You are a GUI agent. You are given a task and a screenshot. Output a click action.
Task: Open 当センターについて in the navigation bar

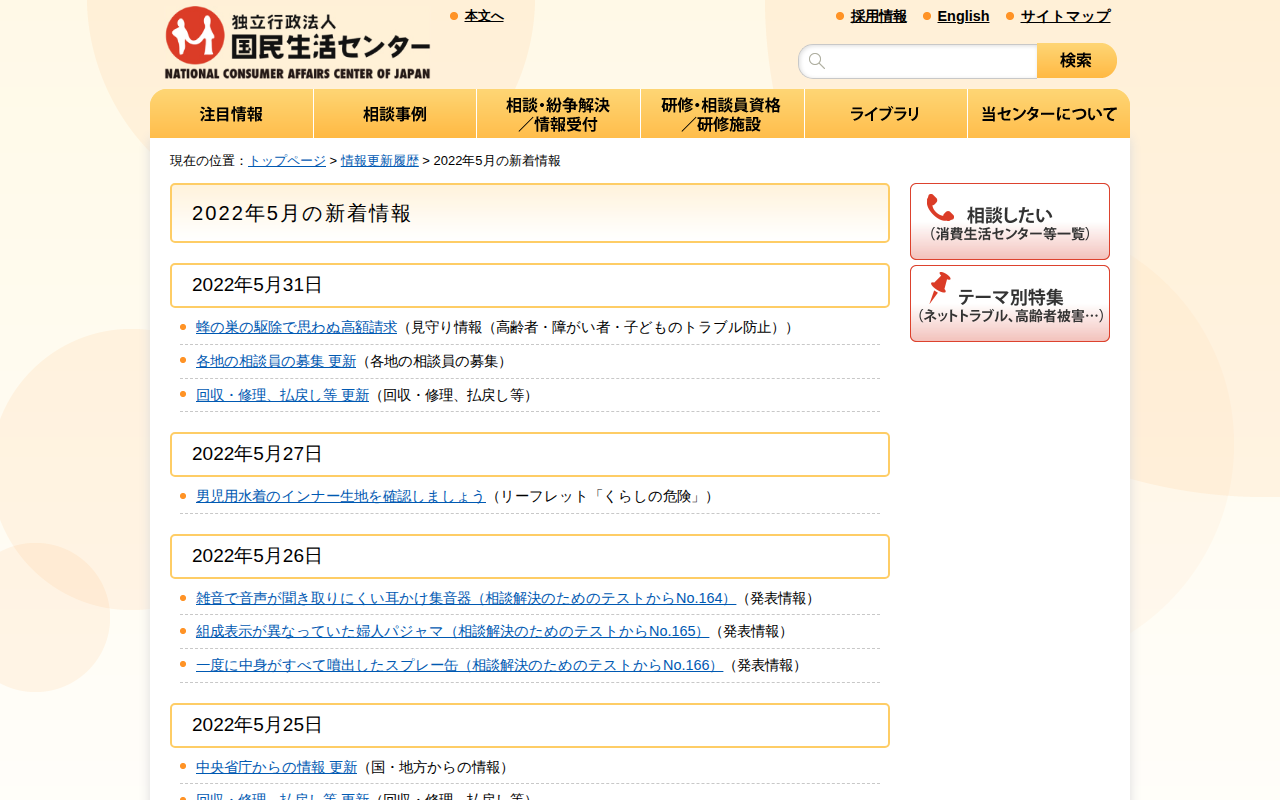pyautogui.click(x=1049, y=113)
